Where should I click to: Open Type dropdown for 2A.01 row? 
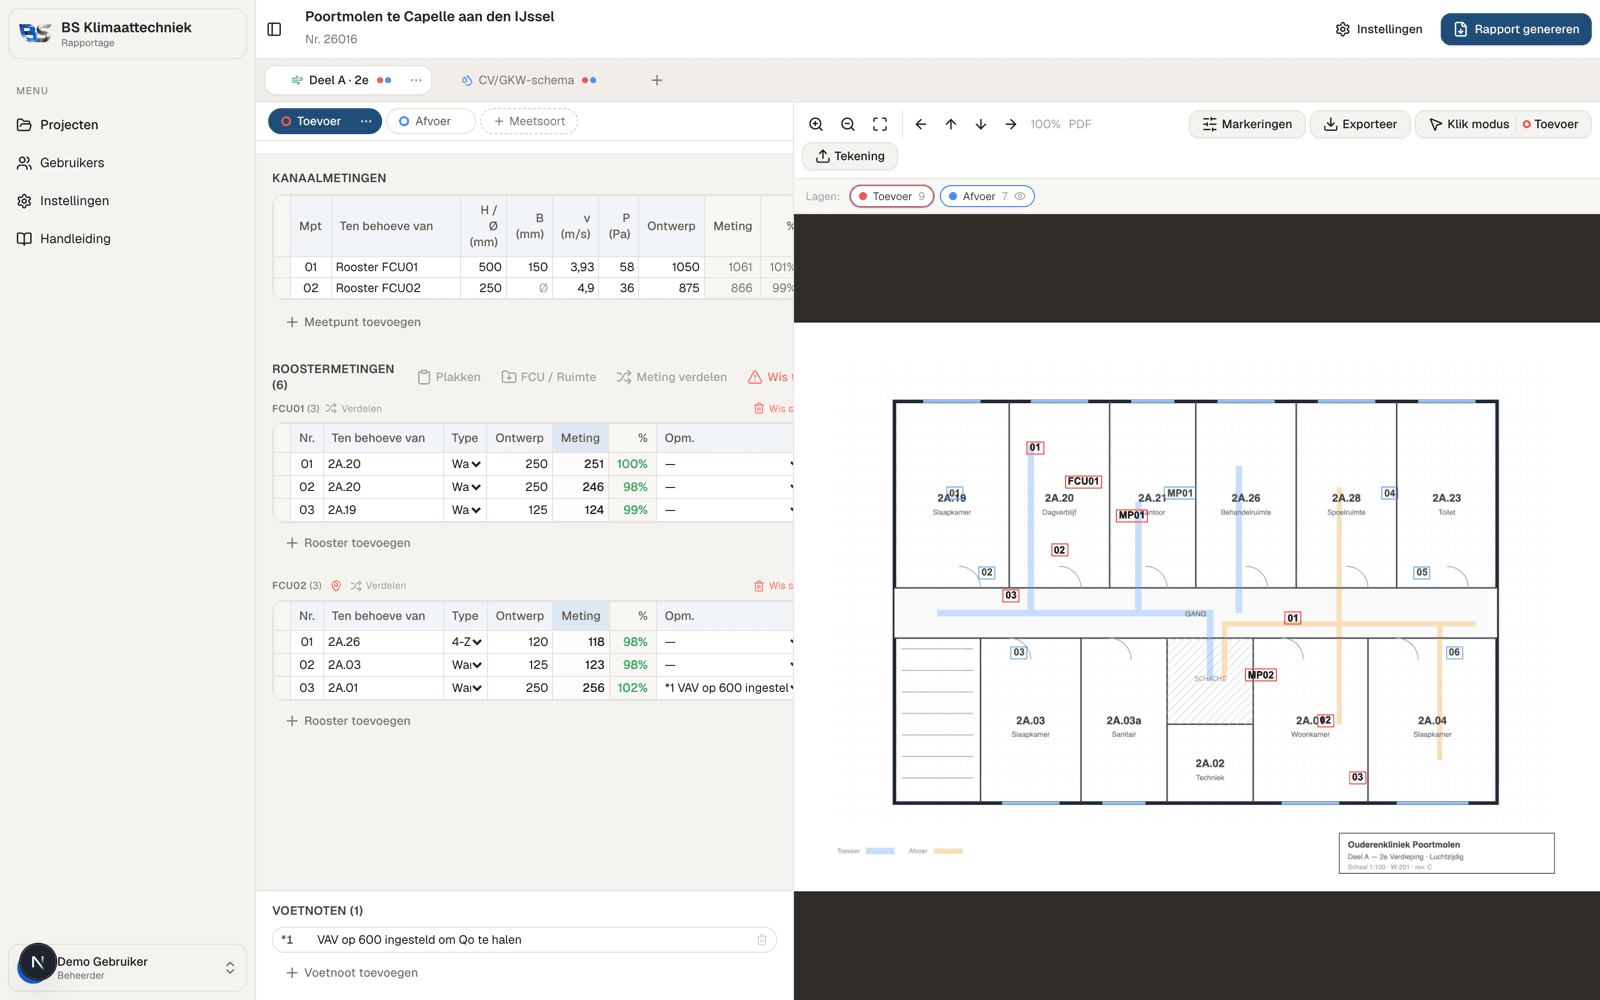466,688
